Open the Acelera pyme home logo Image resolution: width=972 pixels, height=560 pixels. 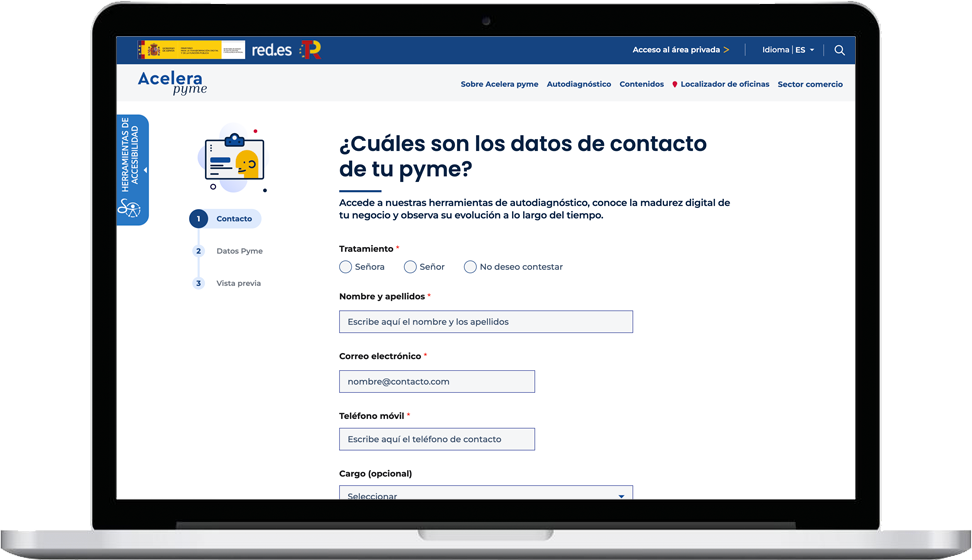coord(172,82)
